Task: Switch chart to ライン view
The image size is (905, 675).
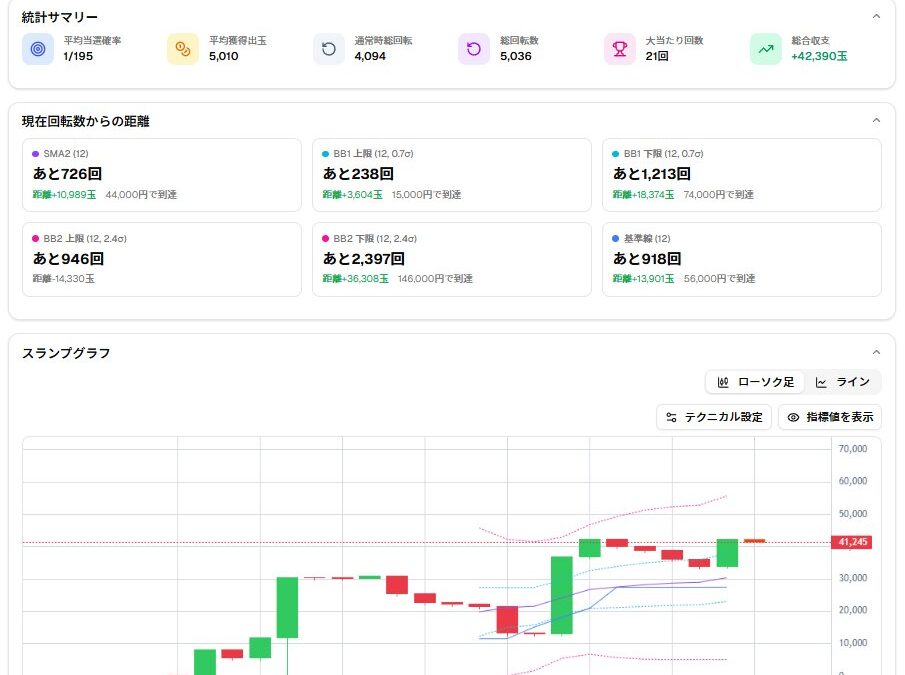Action: (x=843, y=382)
